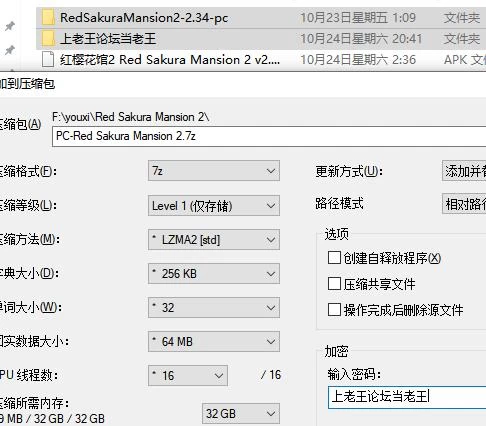This screenshot has width=486, height=426.
Task: Open solid block size 64 MB dropdown
Action: pyautogui.click(x=214, y=342)
